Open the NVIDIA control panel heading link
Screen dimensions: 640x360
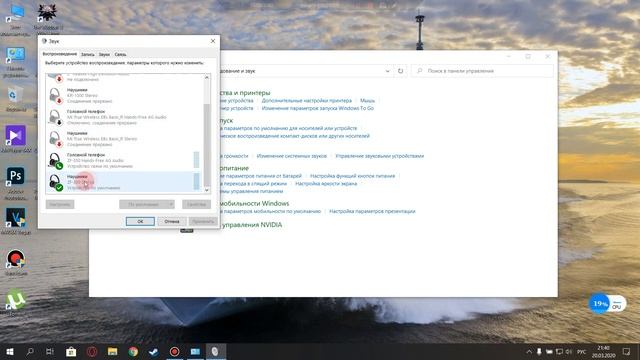251,225
